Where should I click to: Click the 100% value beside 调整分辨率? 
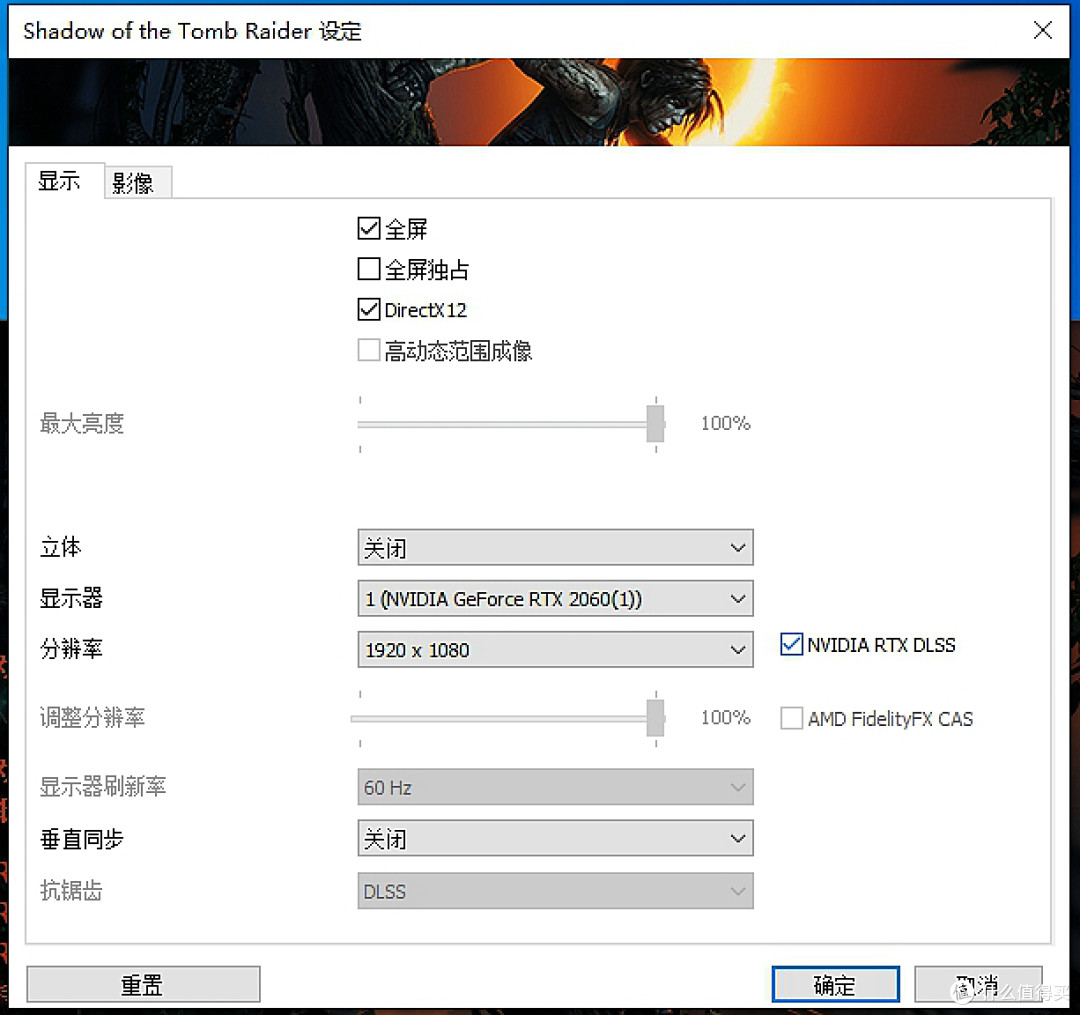[x=725, y=718]
